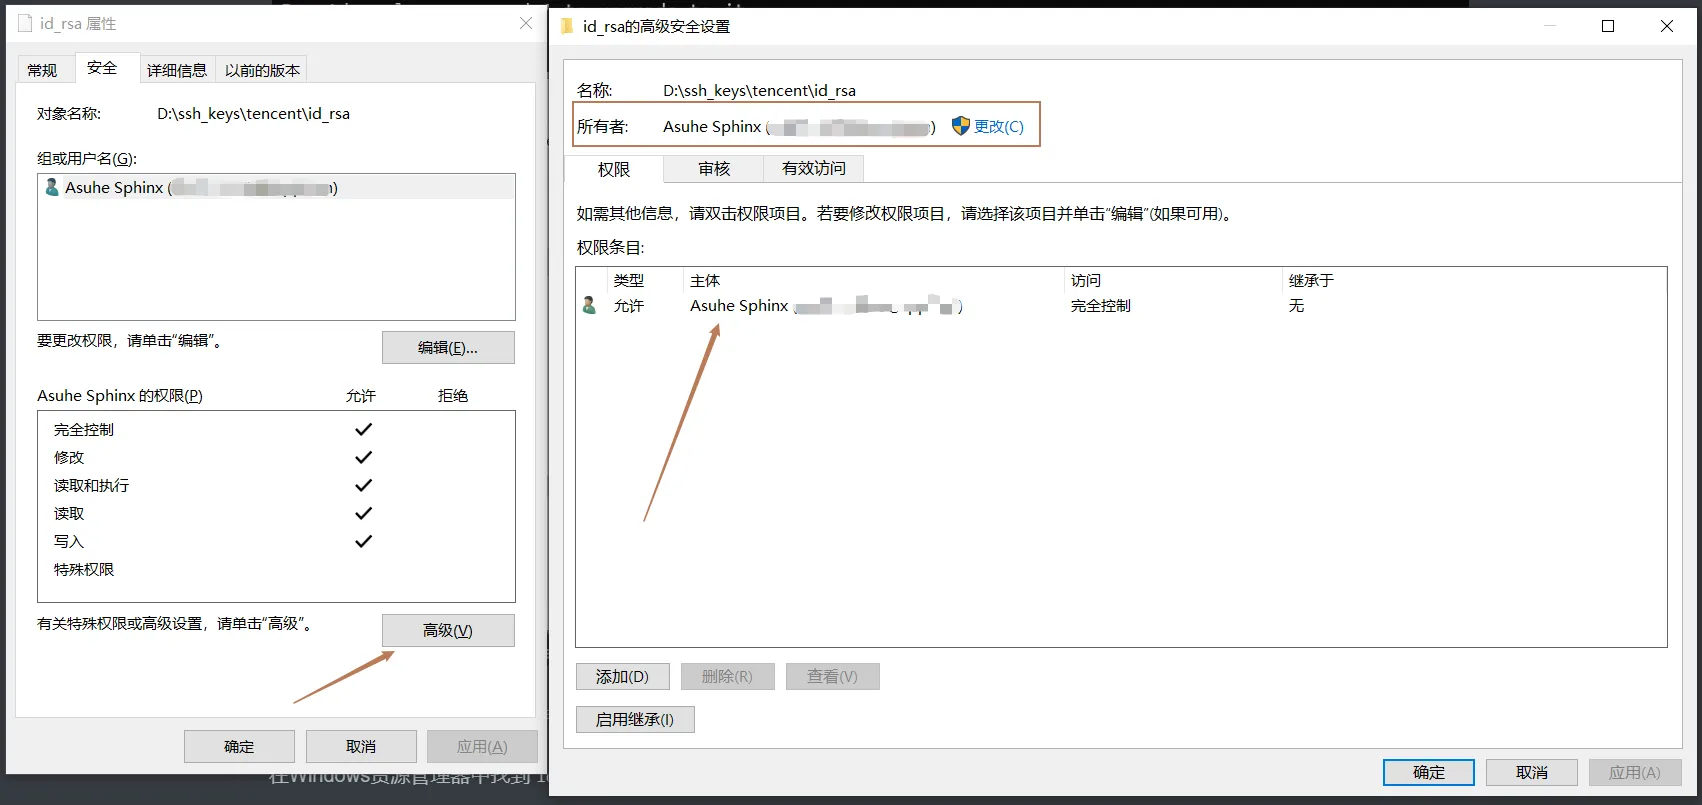Viewport: 1702px width, 805px height.
Task: Click the 更改(C) owner link
Action: 999,127
